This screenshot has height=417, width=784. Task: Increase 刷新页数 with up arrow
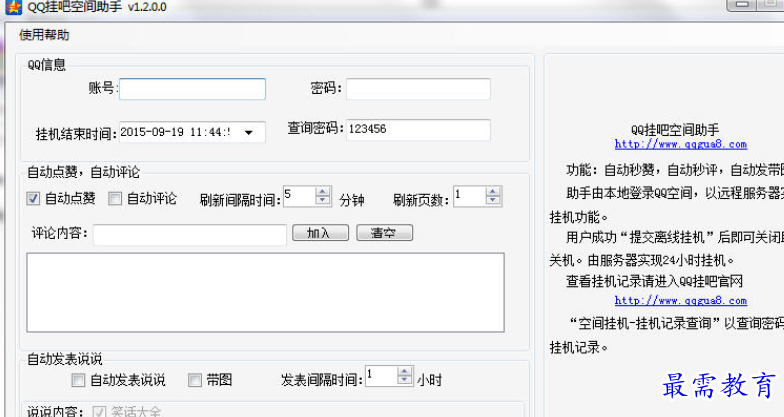[493, 192]
